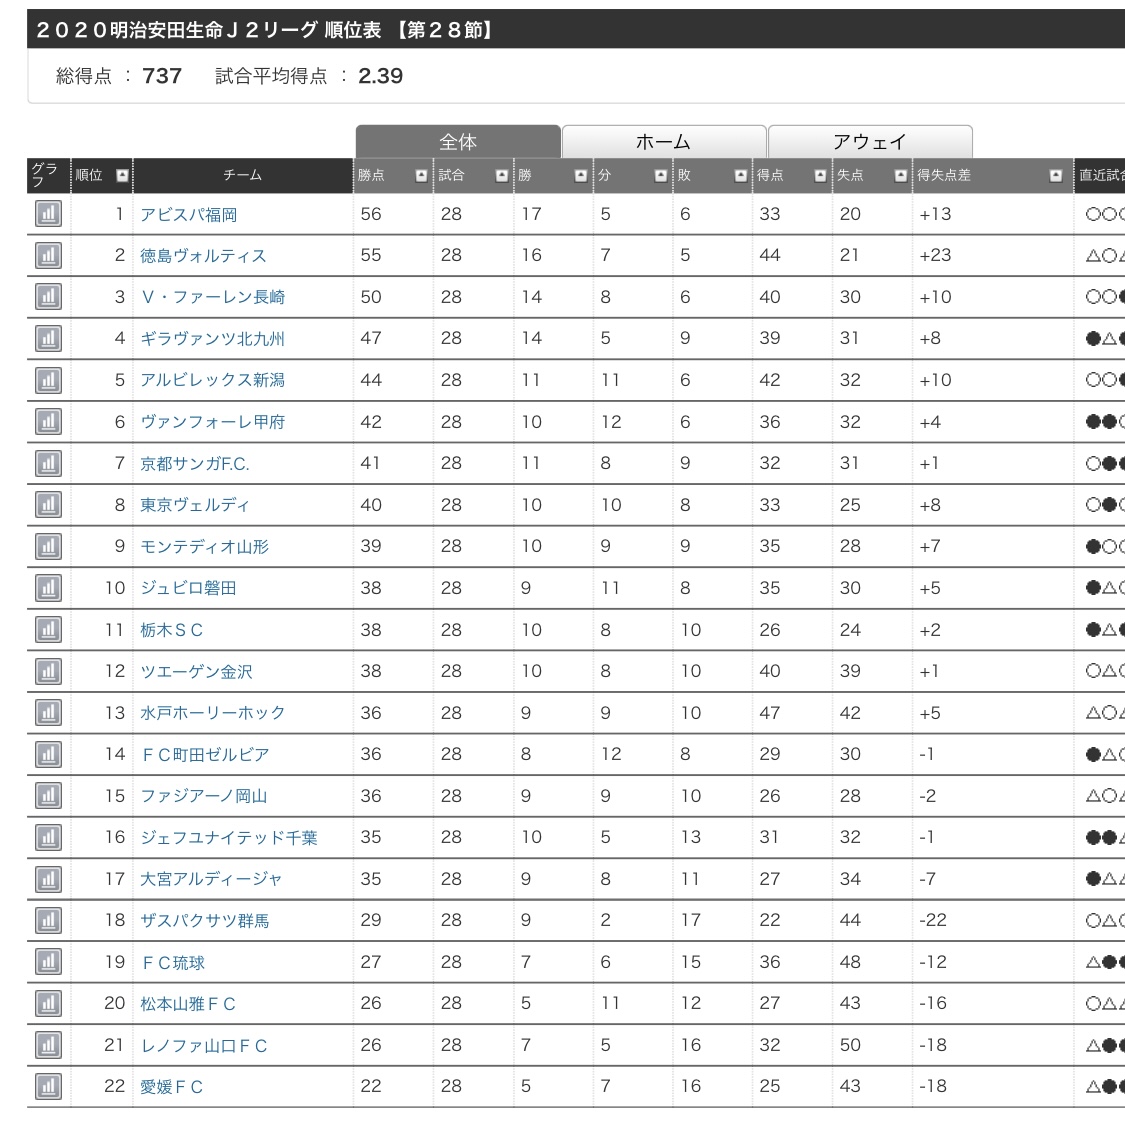The height and width of the screenshot is (1127, 1125).
Task: Open graph icon for 愛媛ＦＣ row
Action: pyautogui.click(x=48, y=1087)
